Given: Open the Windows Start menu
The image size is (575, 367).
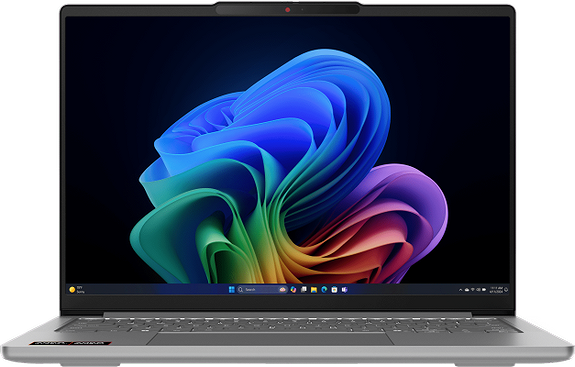Looking at the screenshot, I should click(232, 290).
